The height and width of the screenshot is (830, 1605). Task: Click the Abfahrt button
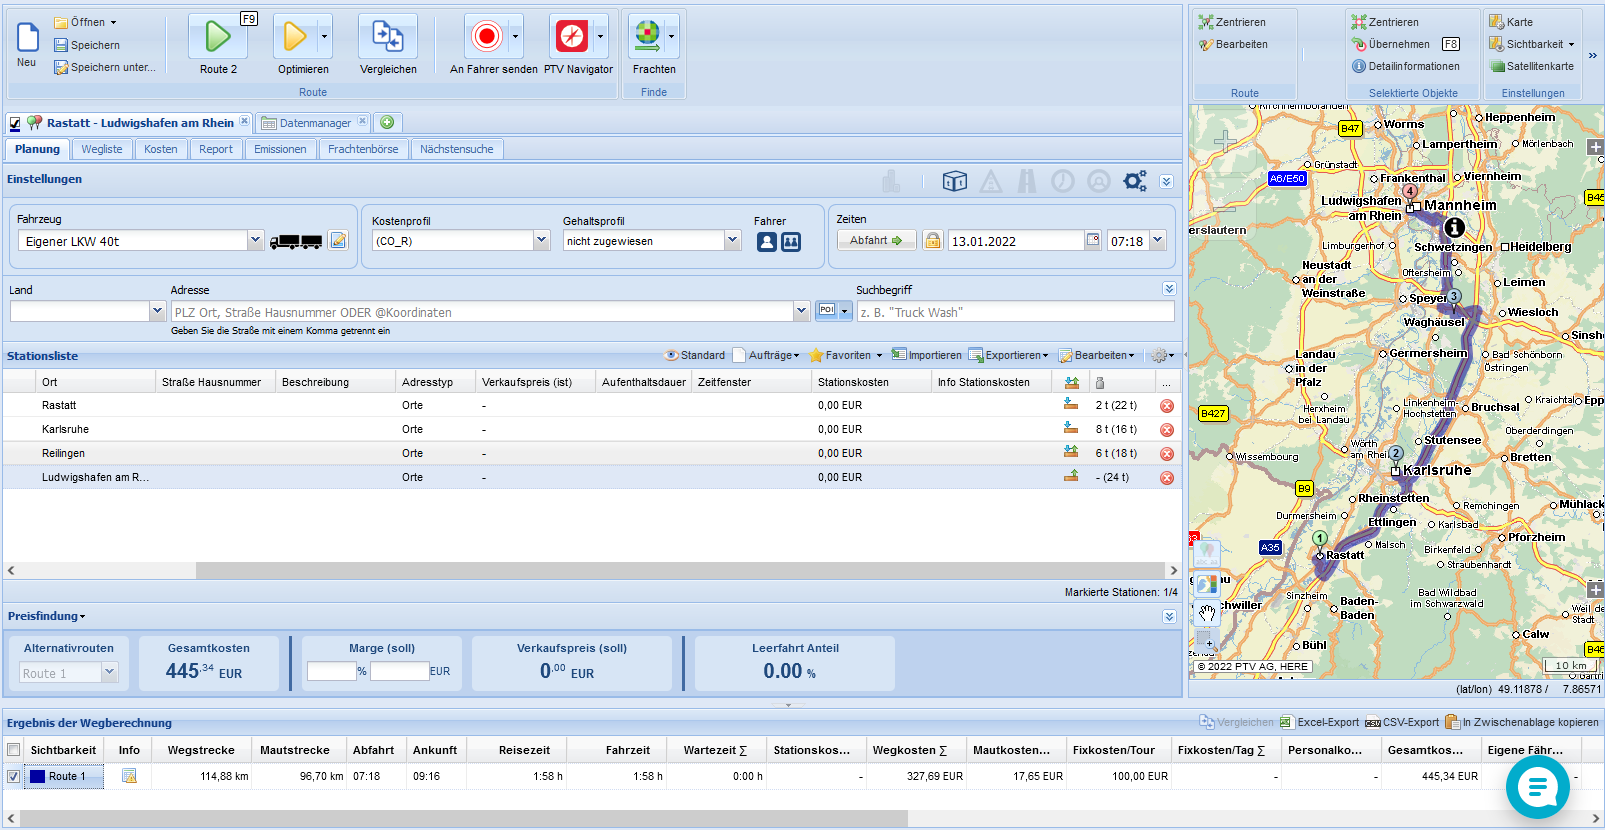pyautogui.click(x=876, y=241)
